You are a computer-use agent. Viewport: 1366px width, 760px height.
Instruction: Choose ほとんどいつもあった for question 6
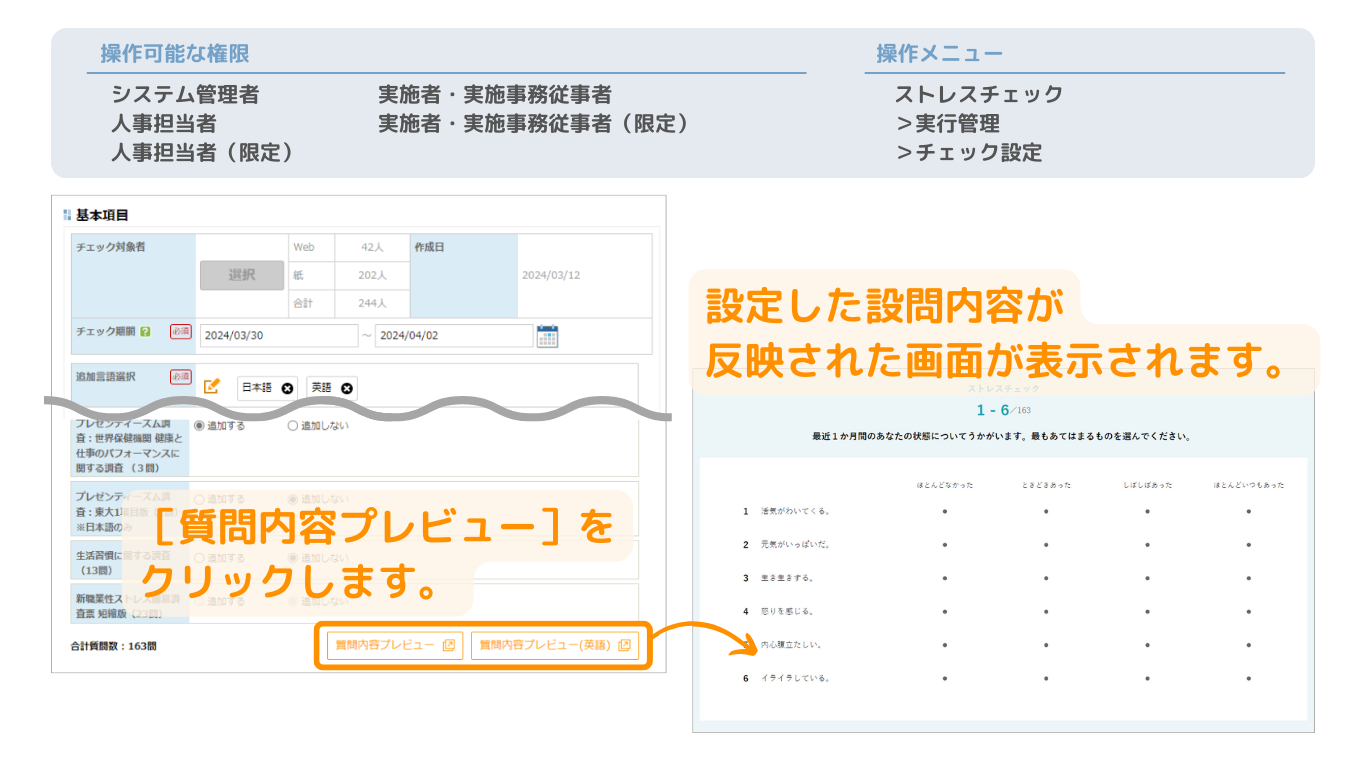point(1248,678)
